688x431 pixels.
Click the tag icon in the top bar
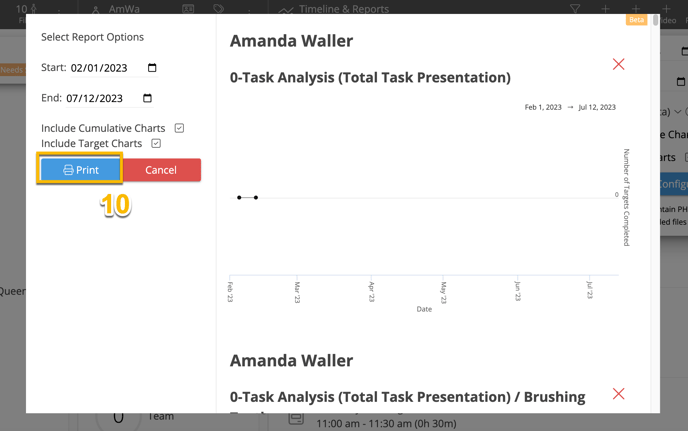(x=218, y=9)
